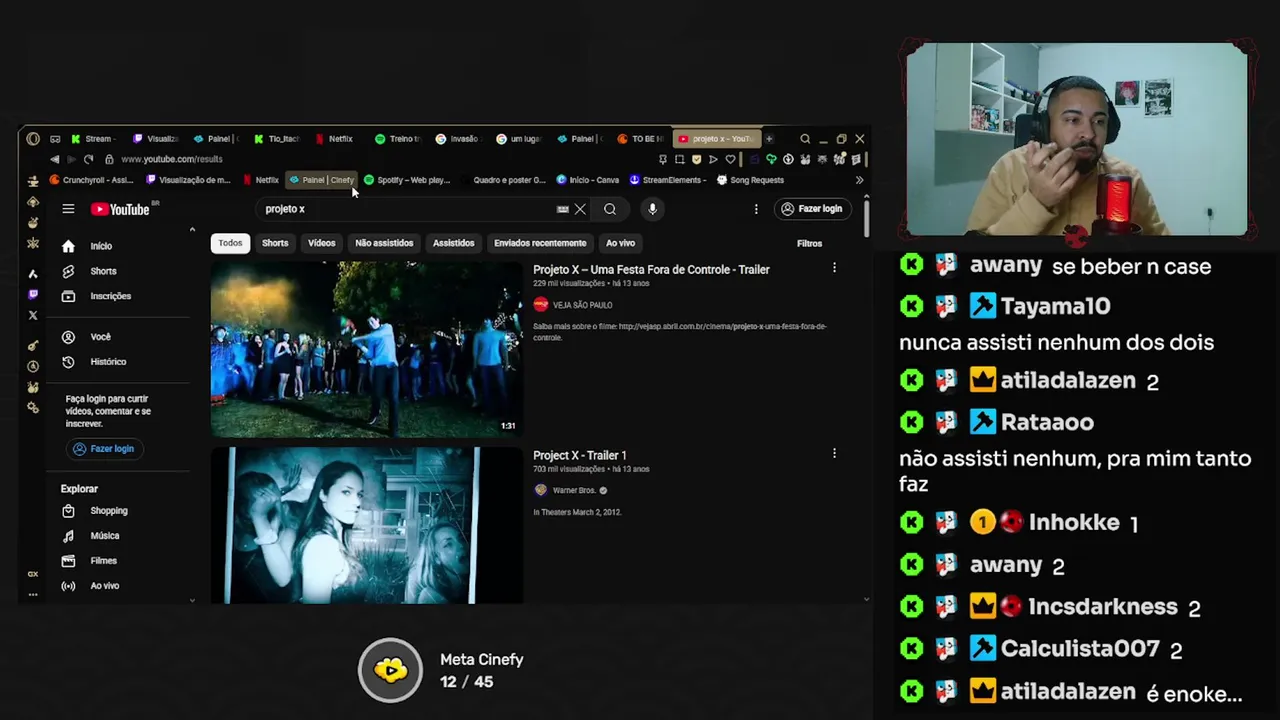Click the page vertical scrollbar
Image resolution: width=1280 pixels, height=720 pixels.
point(866,218)
